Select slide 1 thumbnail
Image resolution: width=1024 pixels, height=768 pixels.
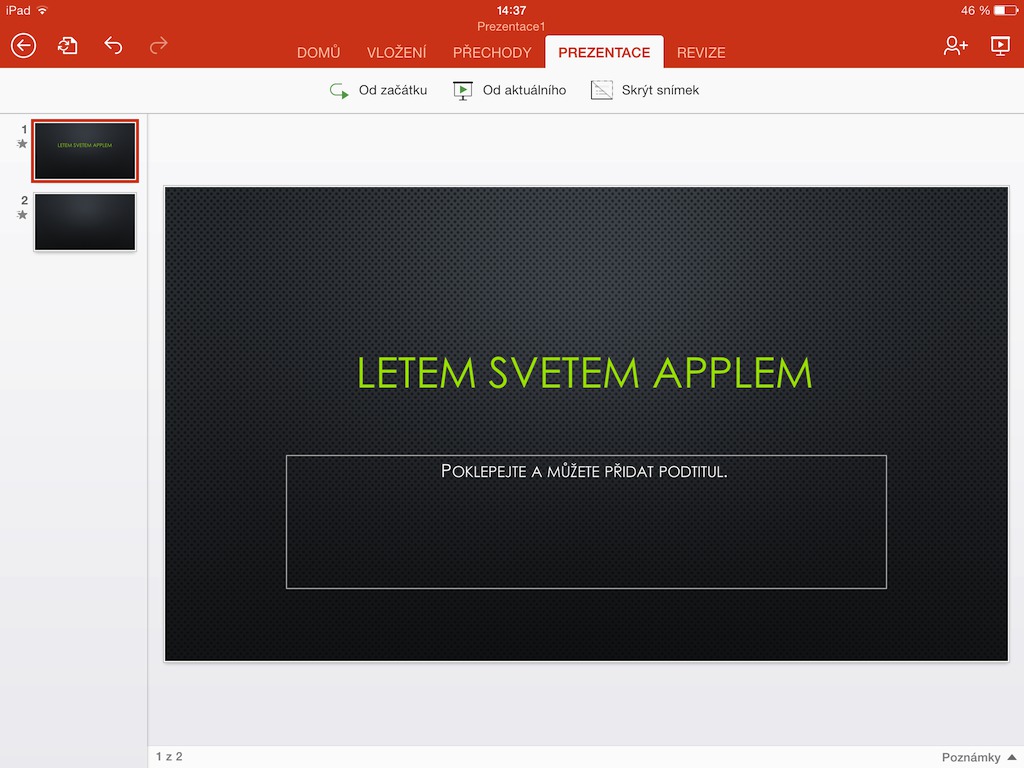[85, 151]
